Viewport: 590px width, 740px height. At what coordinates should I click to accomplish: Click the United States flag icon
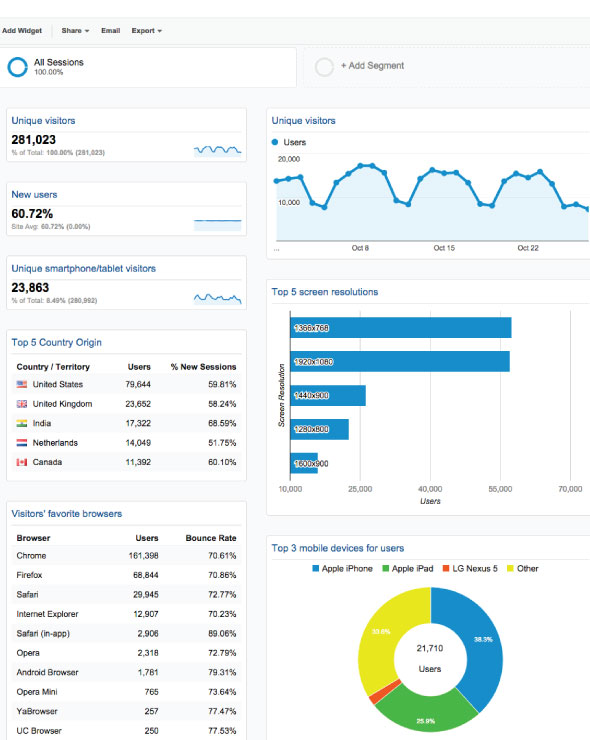[x=22, y=384]
